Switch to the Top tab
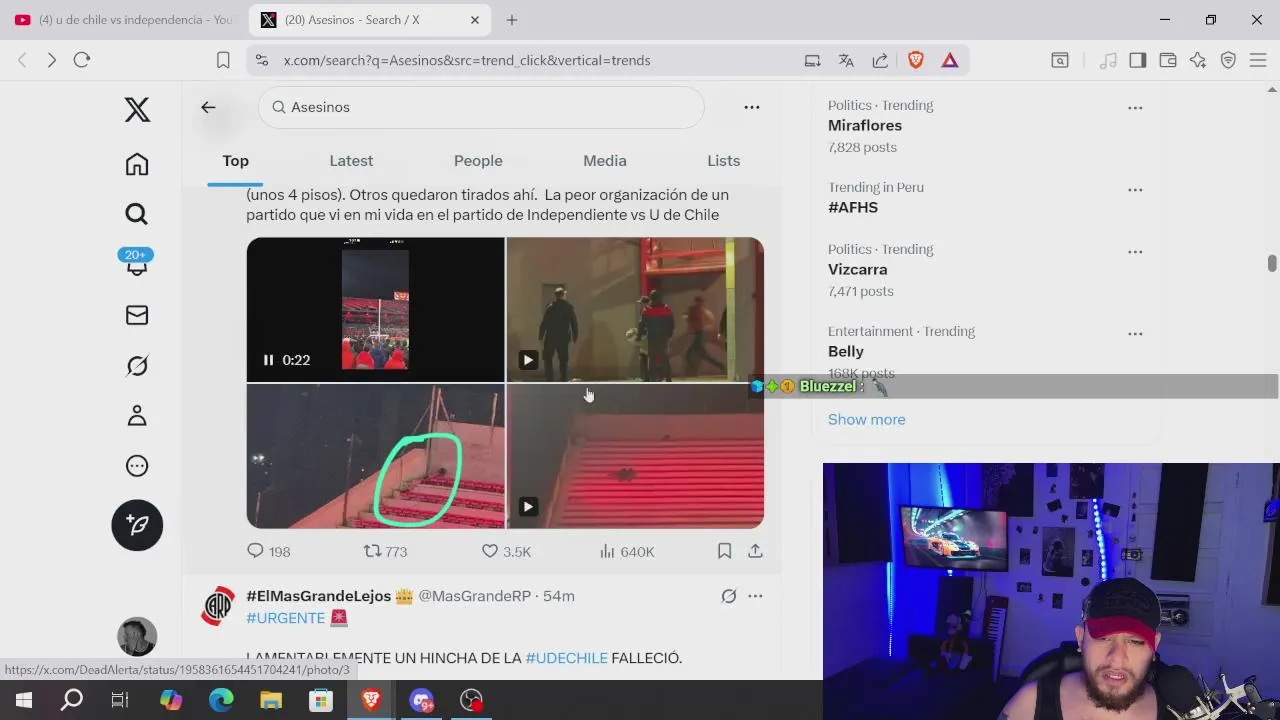 [235, 161]
